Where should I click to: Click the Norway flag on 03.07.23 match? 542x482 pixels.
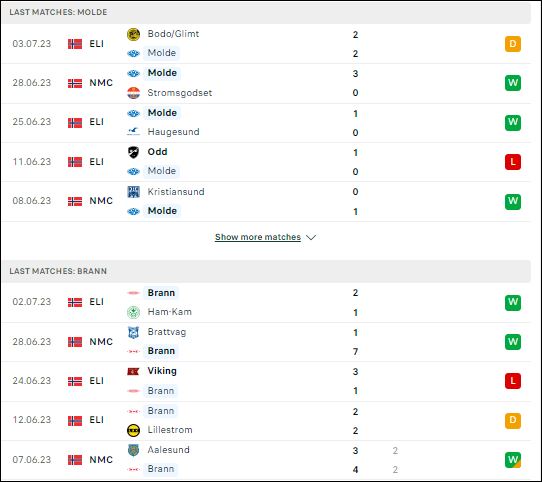(x=75, y=44)
